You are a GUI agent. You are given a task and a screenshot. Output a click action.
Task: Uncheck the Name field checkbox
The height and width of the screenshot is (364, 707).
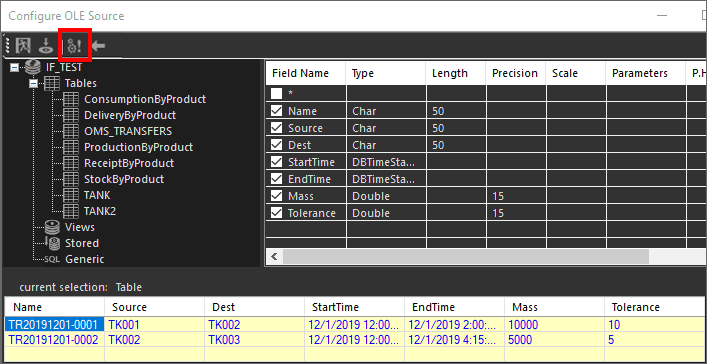pos(276,111)
